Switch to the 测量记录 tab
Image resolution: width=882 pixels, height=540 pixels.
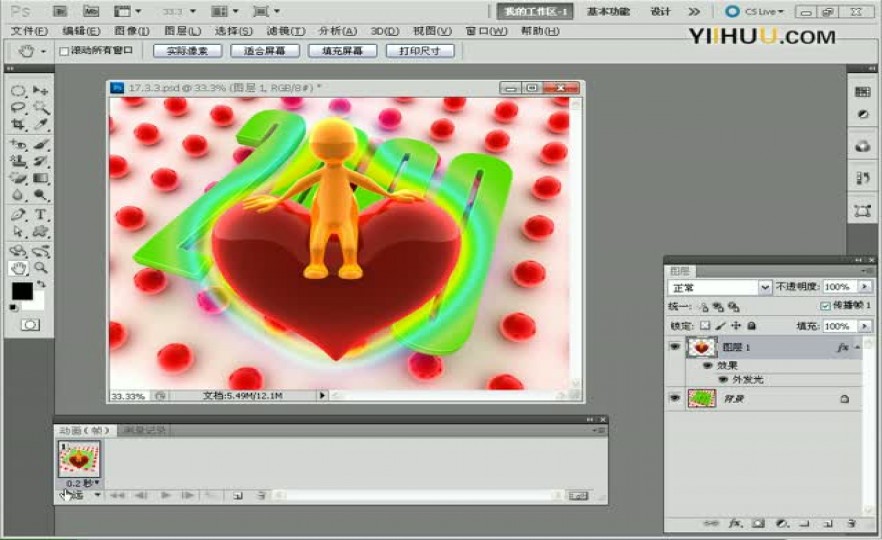144,430
